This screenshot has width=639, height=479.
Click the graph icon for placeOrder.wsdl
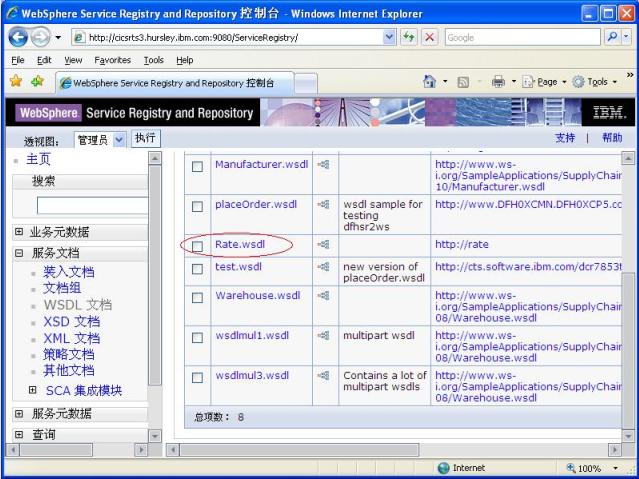coord(324,204)
